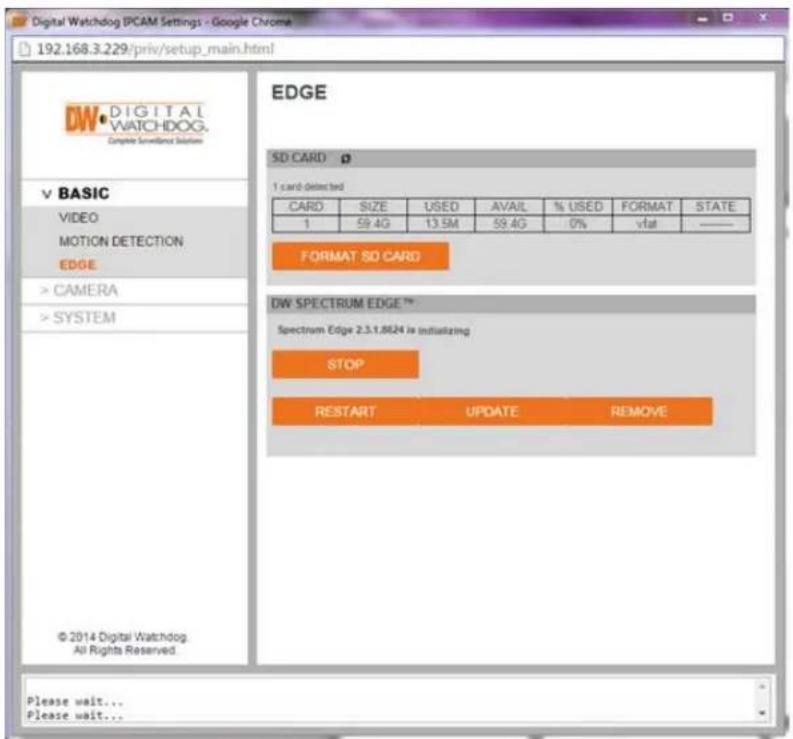Maximize the Chrome window
793x739 pixels.
pos(728,18)
